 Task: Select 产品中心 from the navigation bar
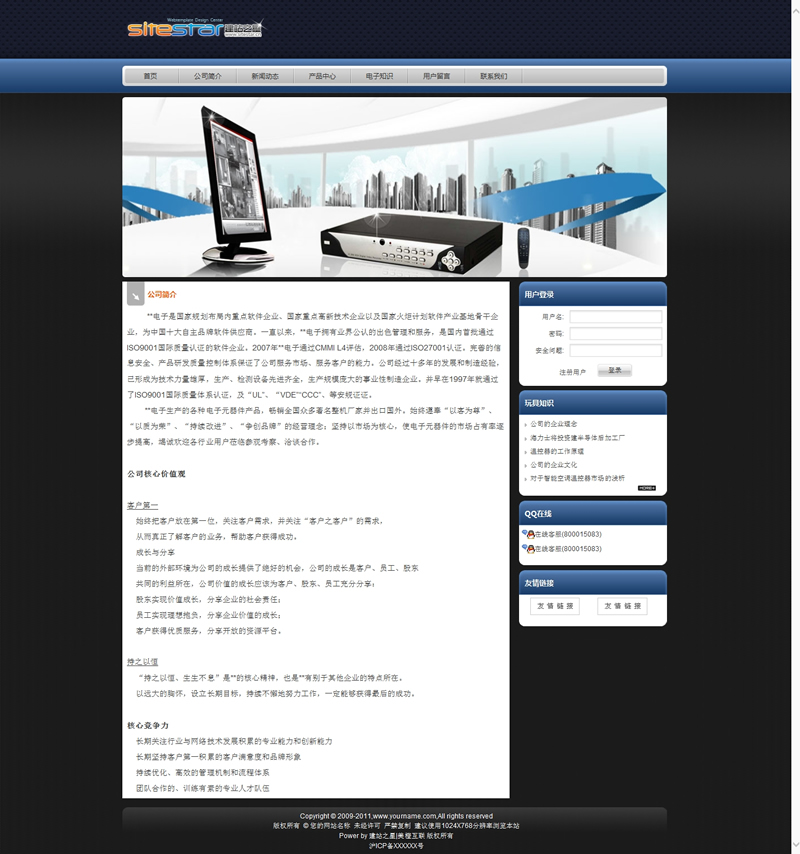coord(322,76)
